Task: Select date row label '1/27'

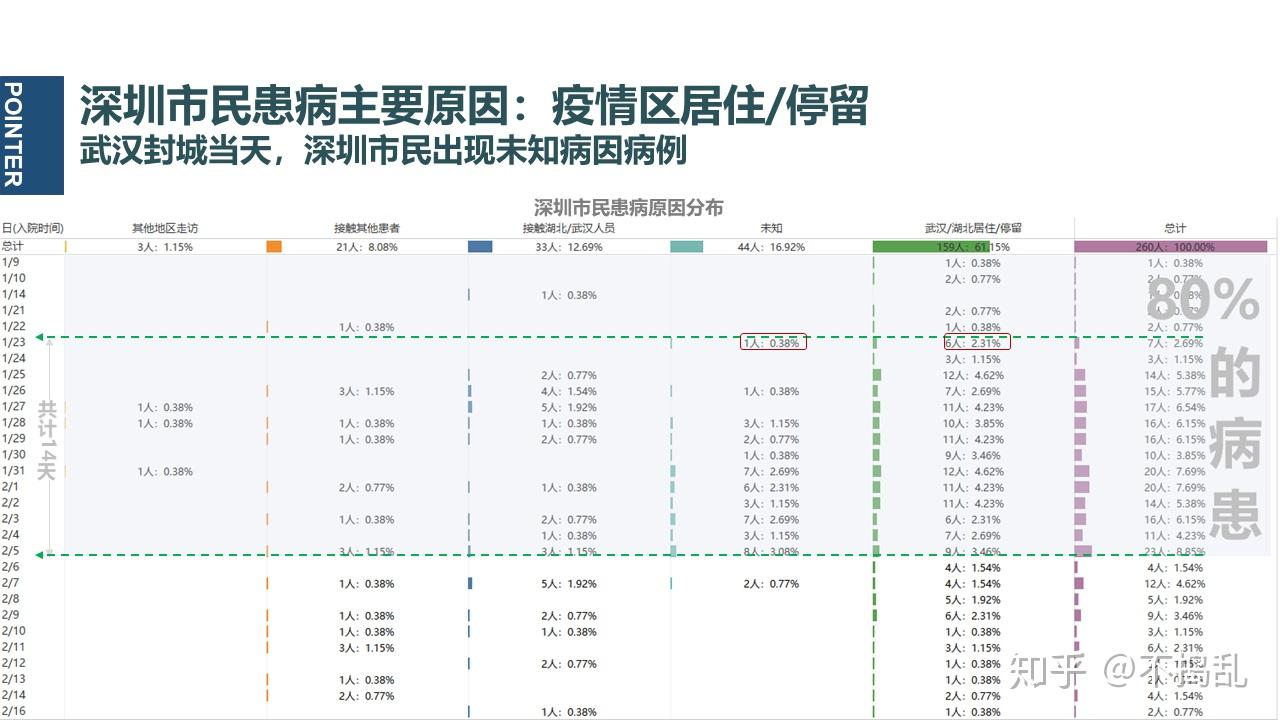Action: 13,407
